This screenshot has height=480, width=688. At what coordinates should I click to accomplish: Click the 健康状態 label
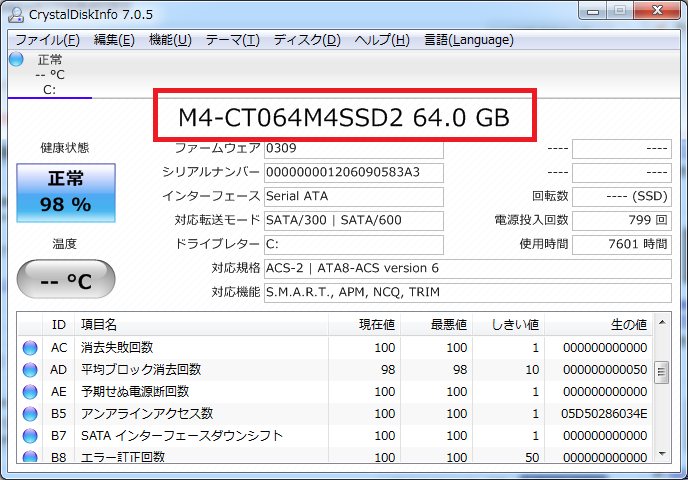pyautogui.click(x=65, y=148)
